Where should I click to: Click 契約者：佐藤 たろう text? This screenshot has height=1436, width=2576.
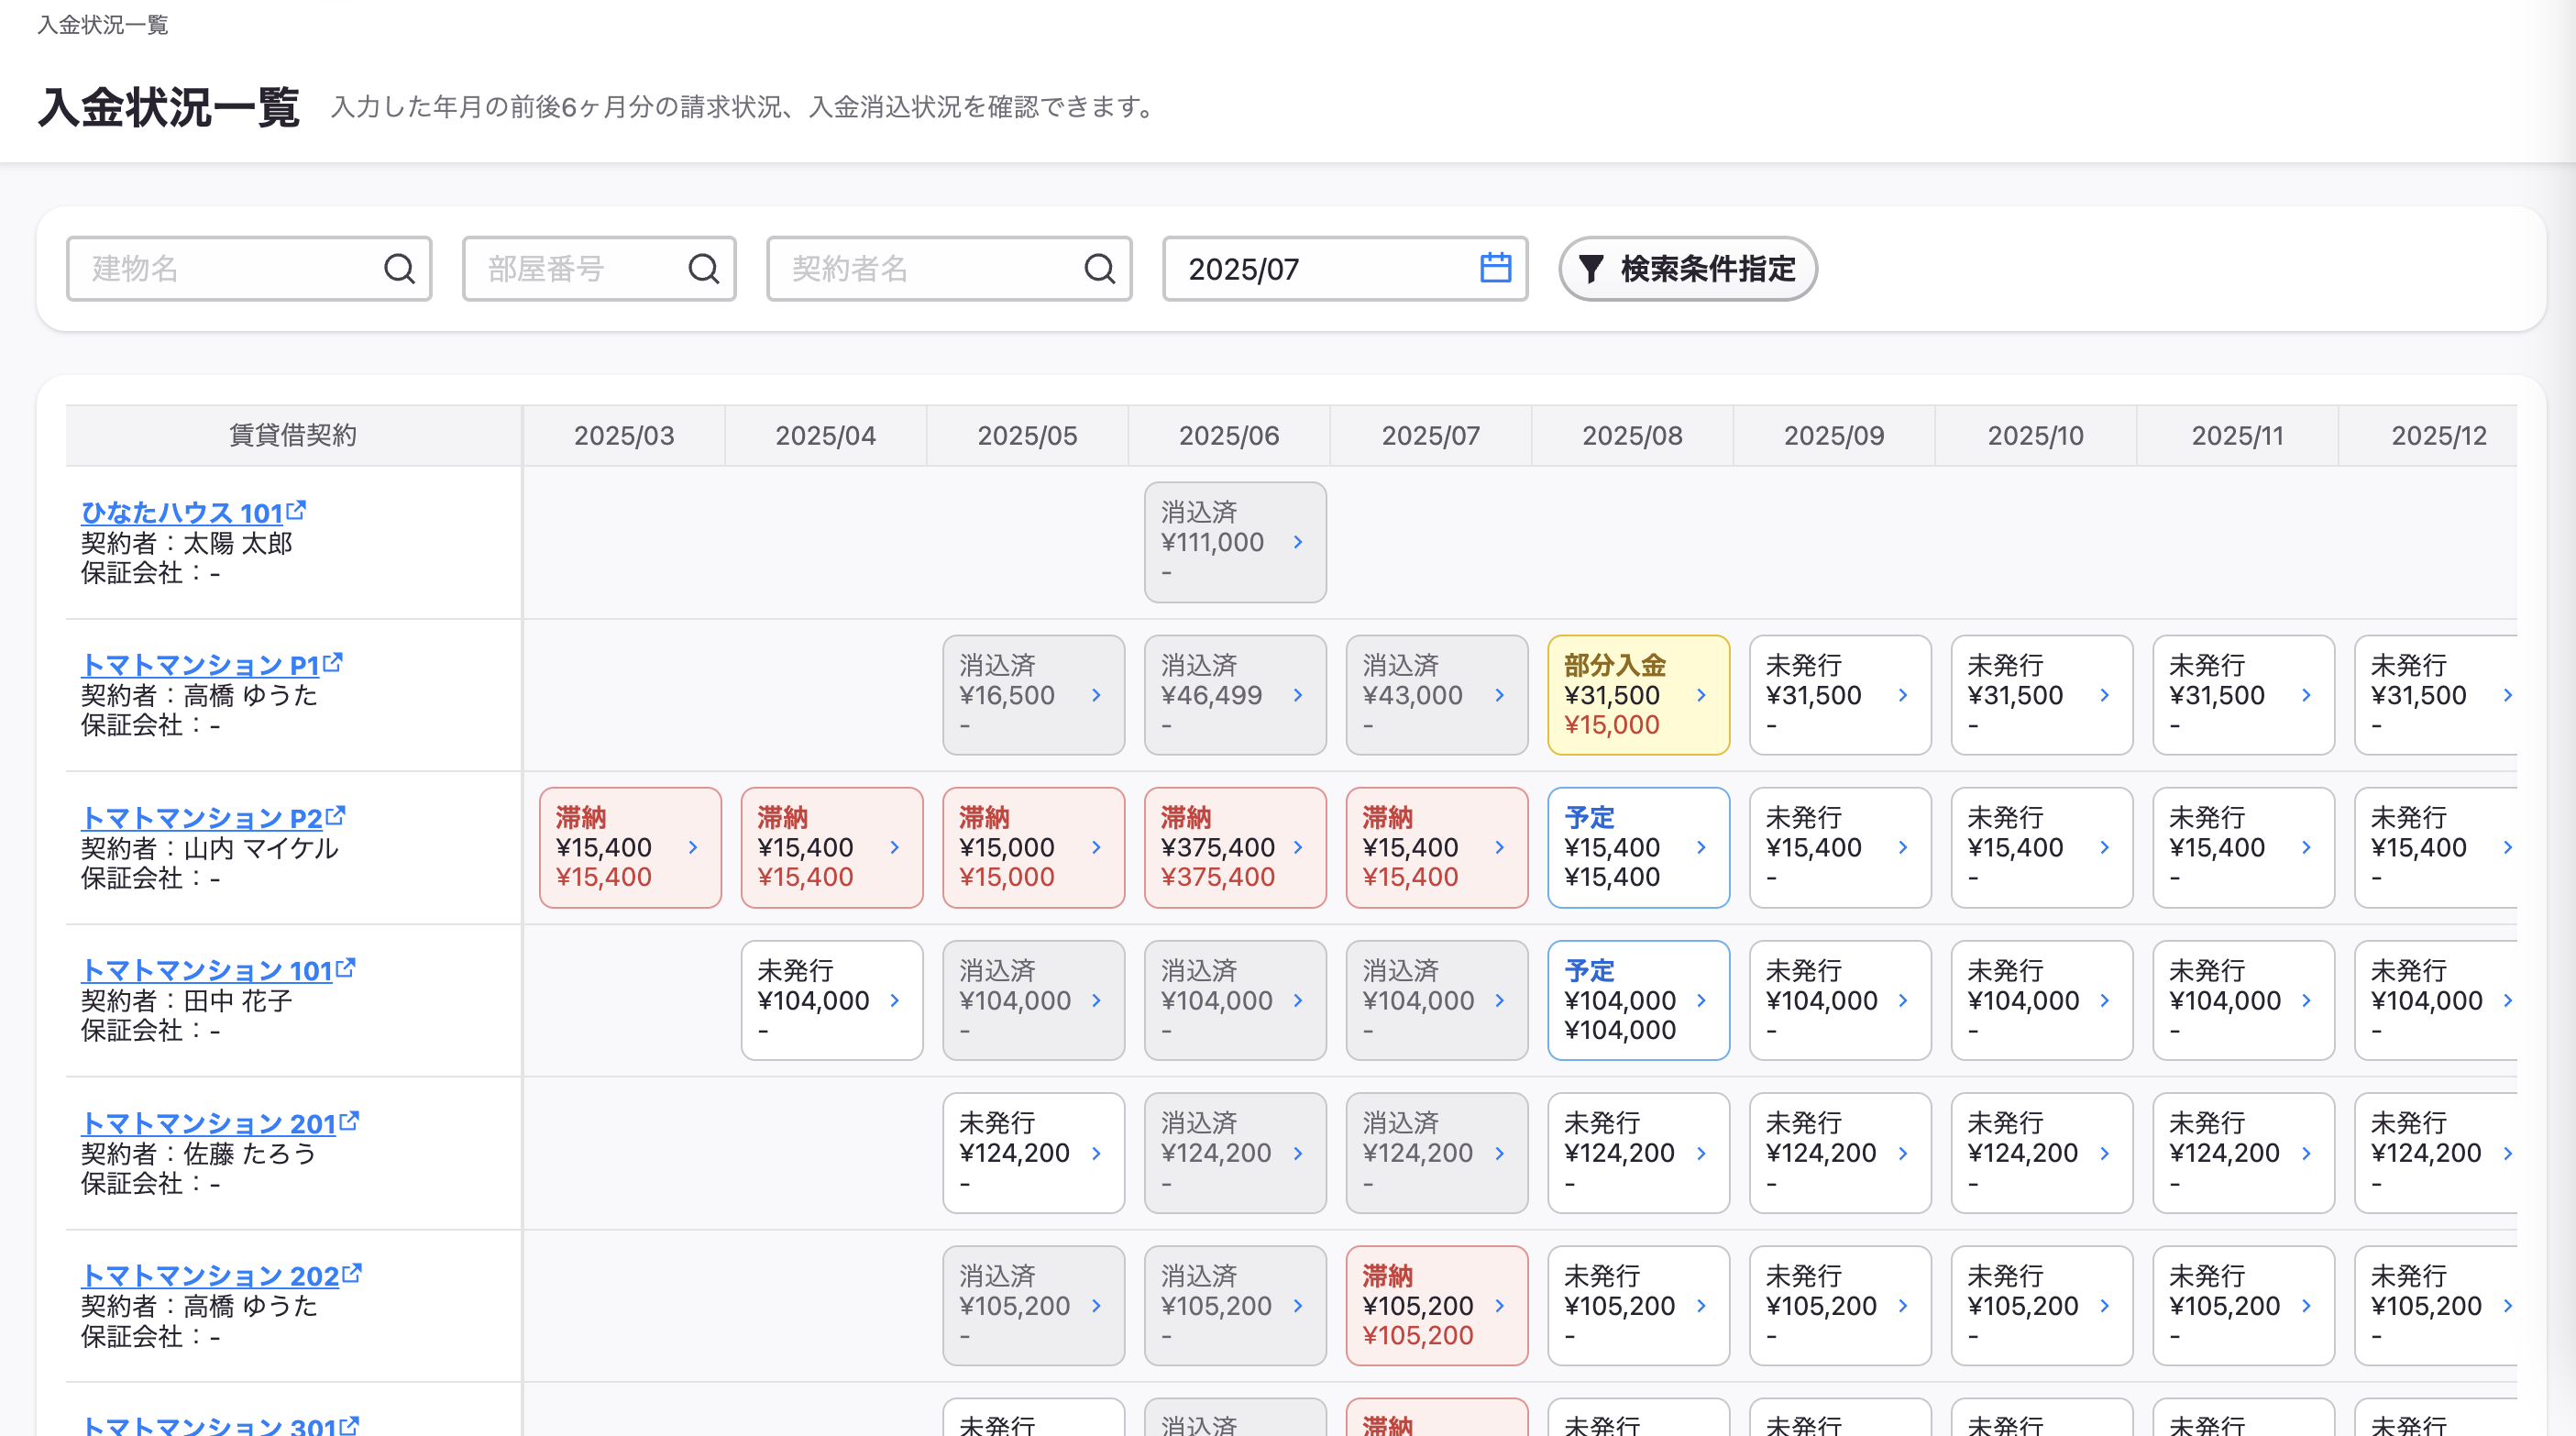(199, 1154)
